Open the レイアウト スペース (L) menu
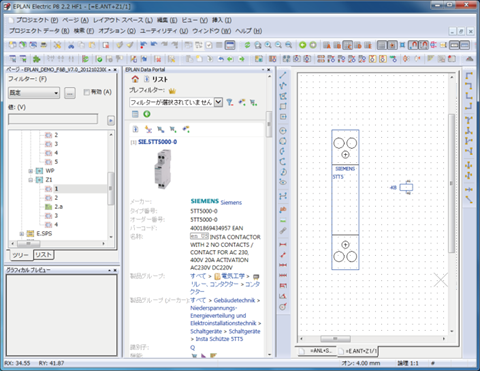The image size is (480, 371). (x=123, y=20)
